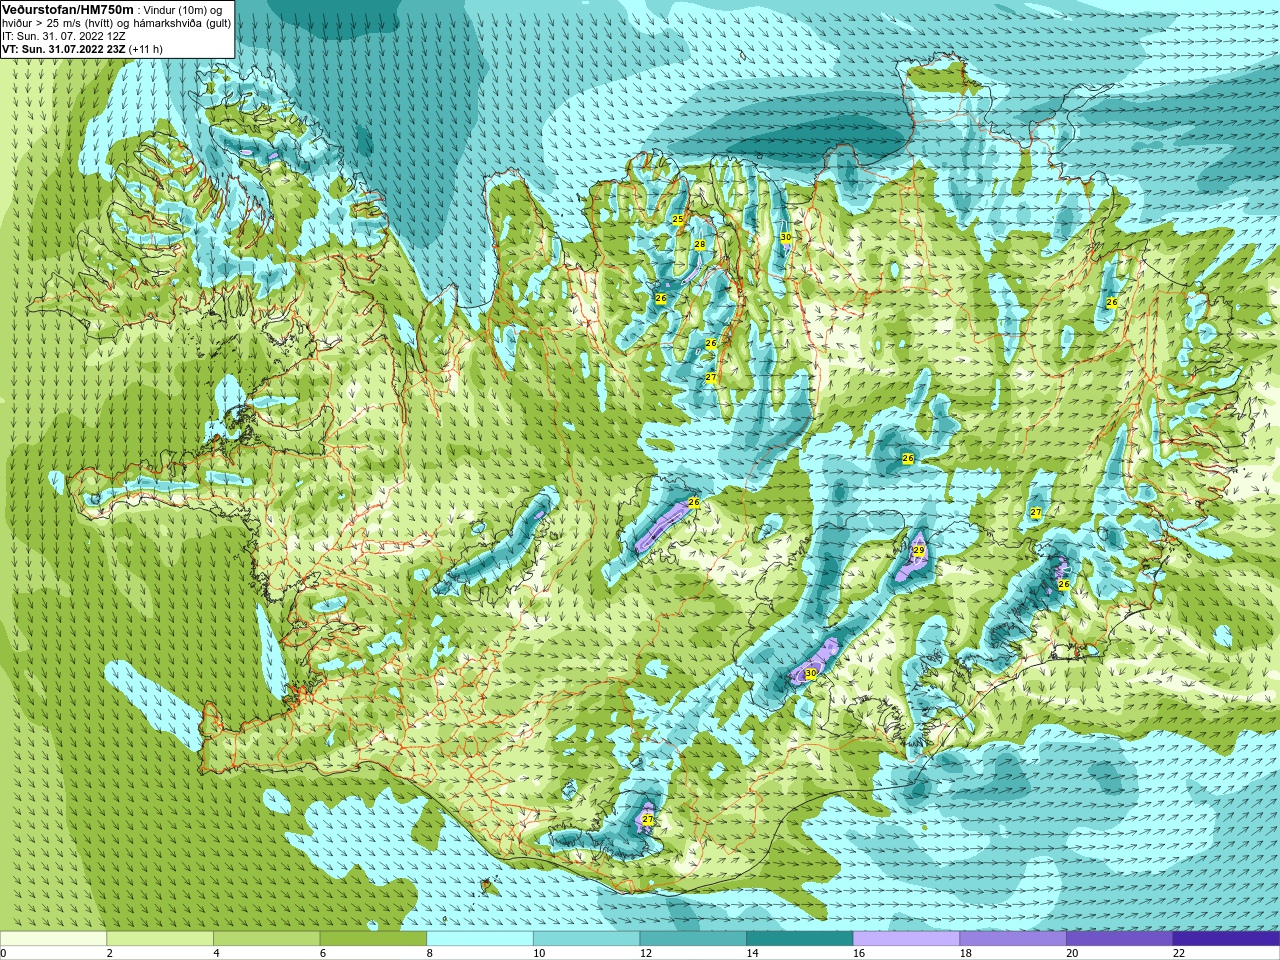
Task: Click the legend tick label '8'
Action: [430, 953]
